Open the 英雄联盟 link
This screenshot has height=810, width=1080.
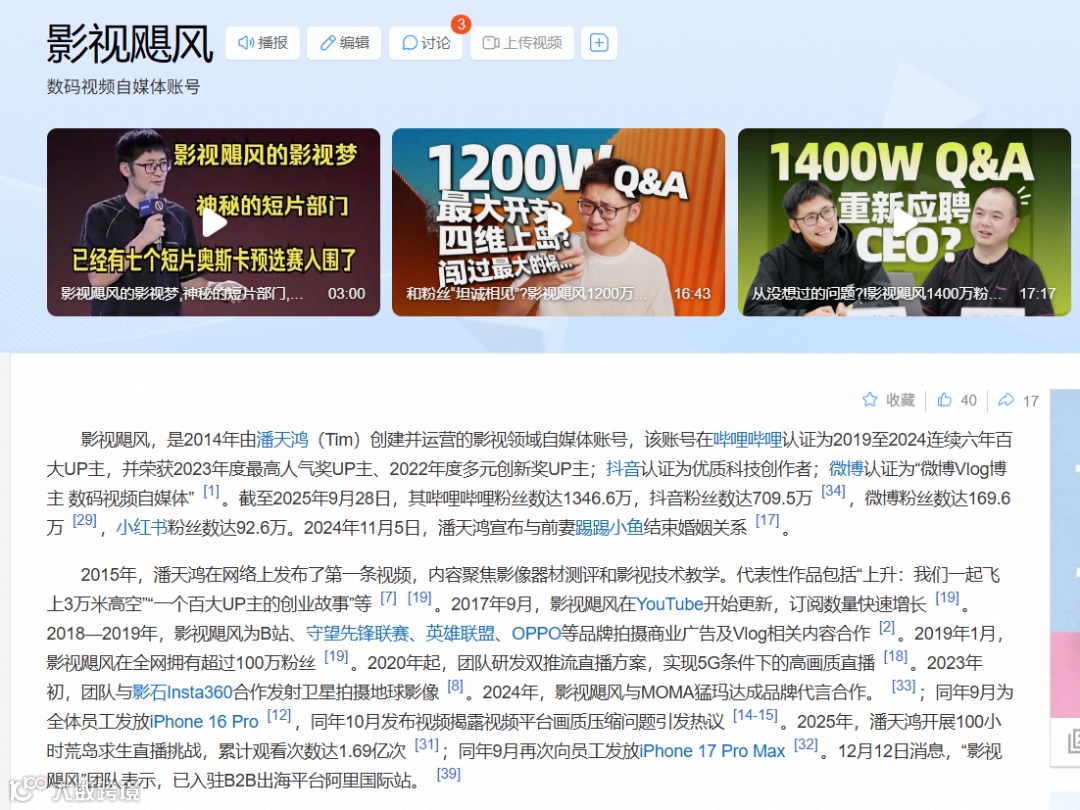pyautogui.click(x=460, y=633)
